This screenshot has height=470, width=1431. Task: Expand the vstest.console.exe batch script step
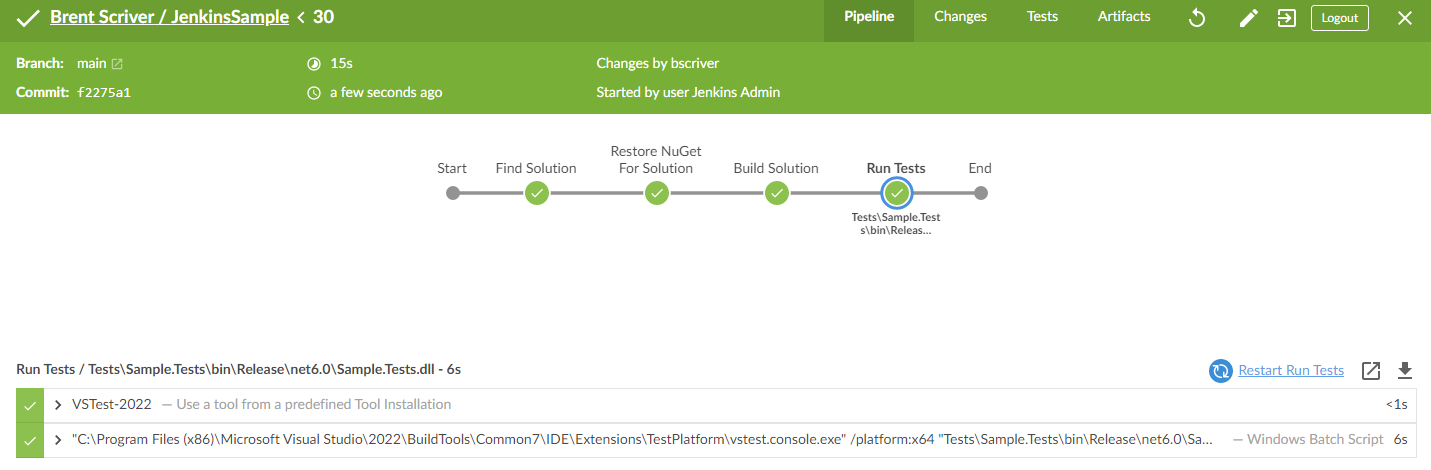click(x=58, y=440)
